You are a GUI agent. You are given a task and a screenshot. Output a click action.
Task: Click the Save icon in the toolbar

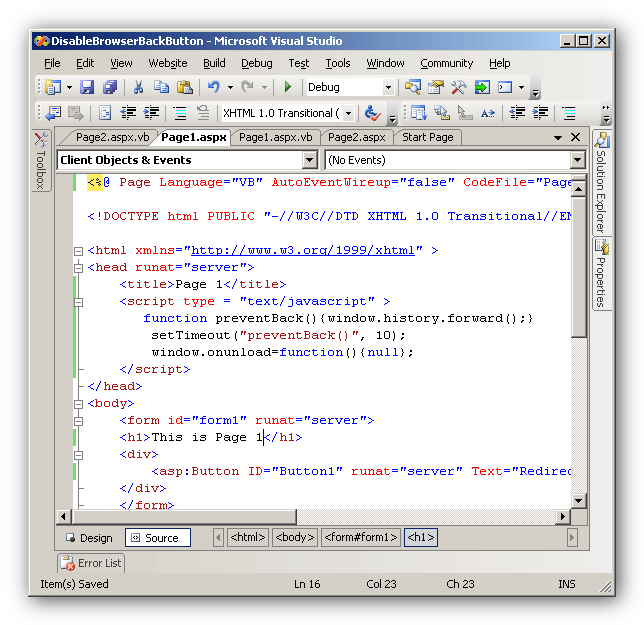point(87,88)
